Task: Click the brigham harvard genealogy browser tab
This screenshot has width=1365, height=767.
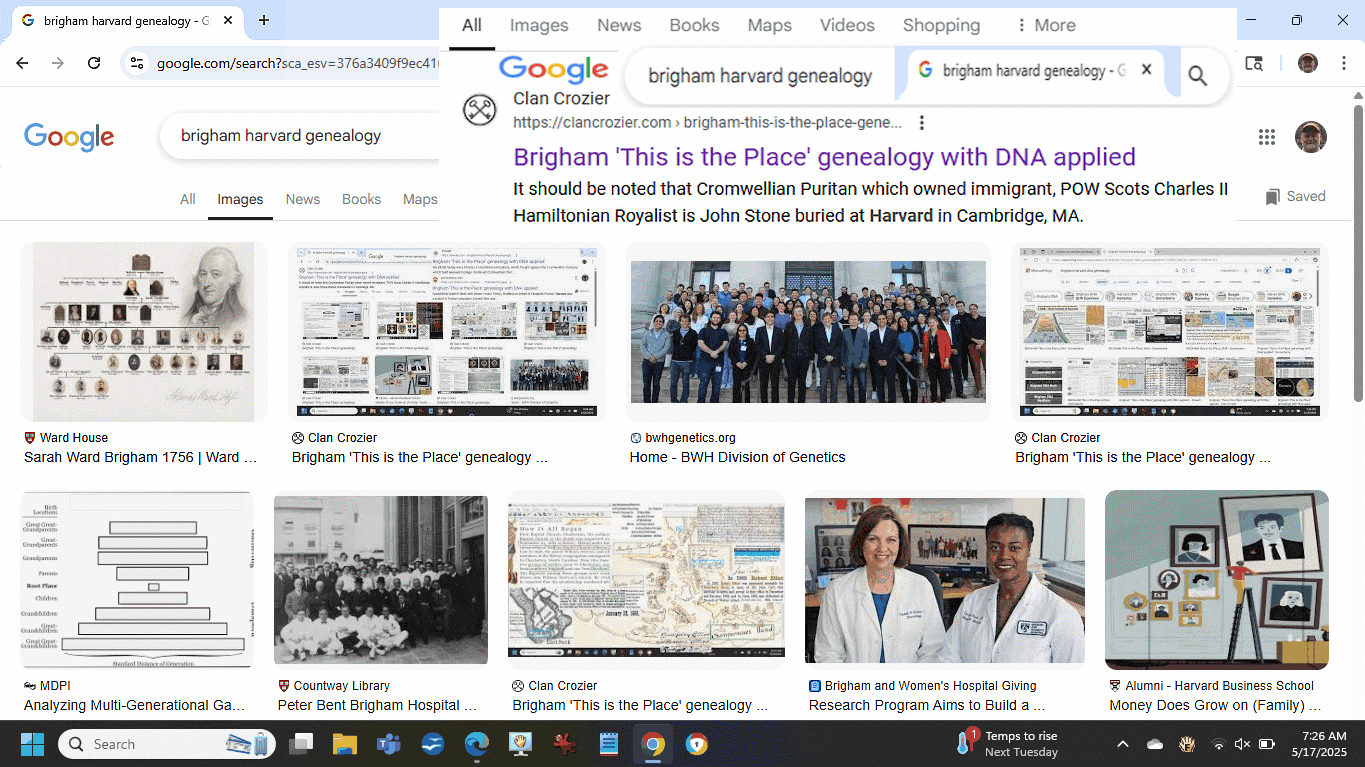Action: pyautogui.click(x=128, y=20)
